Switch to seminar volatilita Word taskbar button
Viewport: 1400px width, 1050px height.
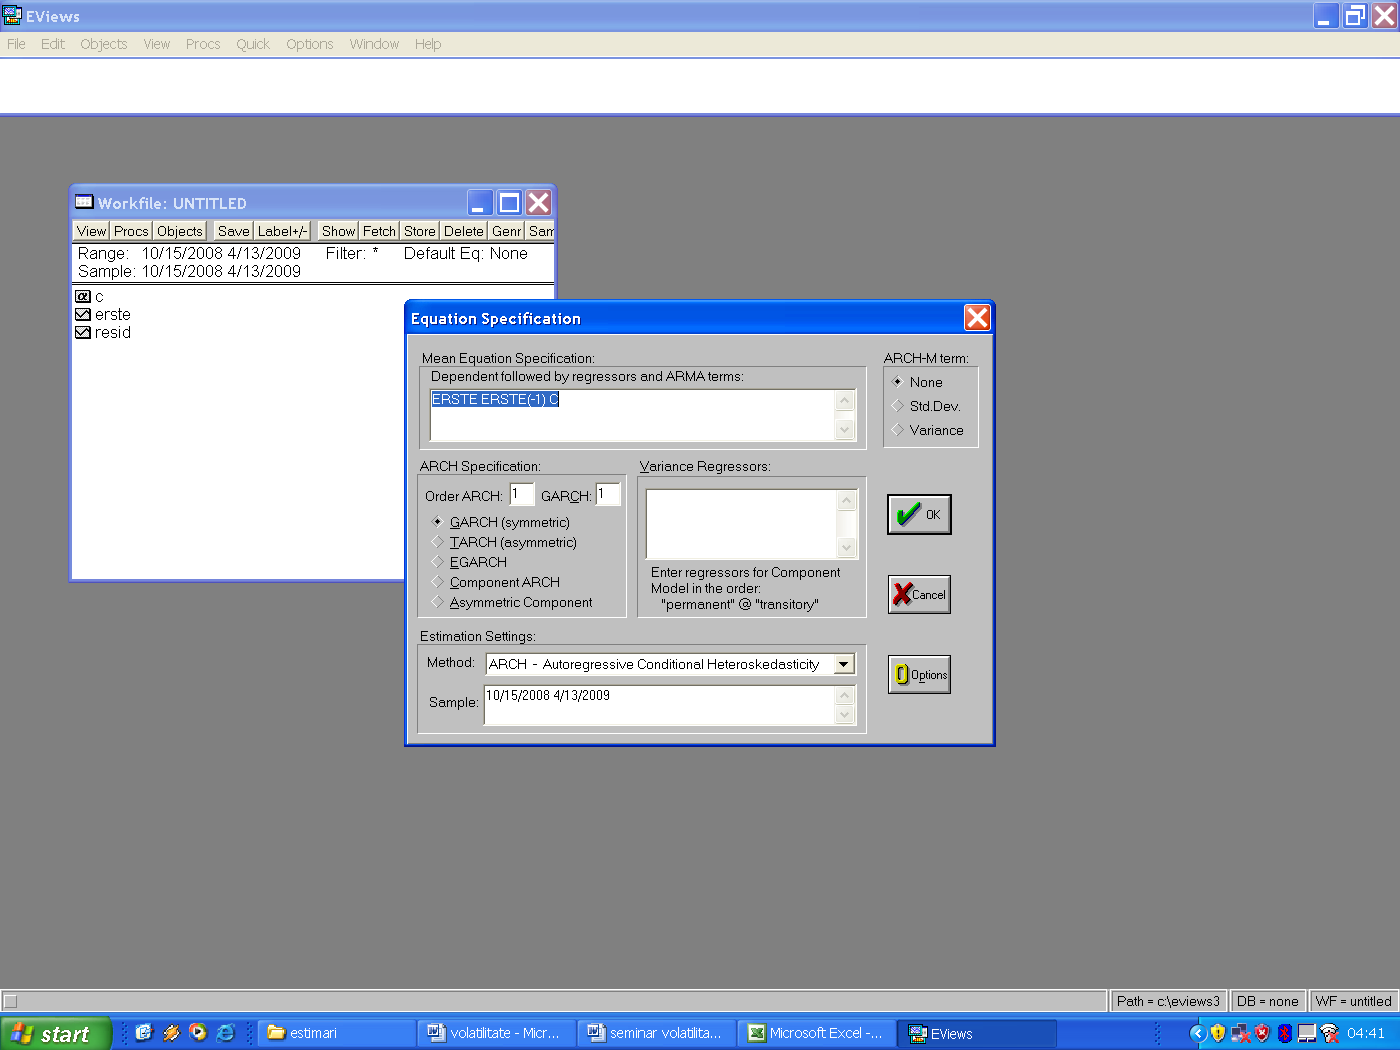(x=657, y=1033)
